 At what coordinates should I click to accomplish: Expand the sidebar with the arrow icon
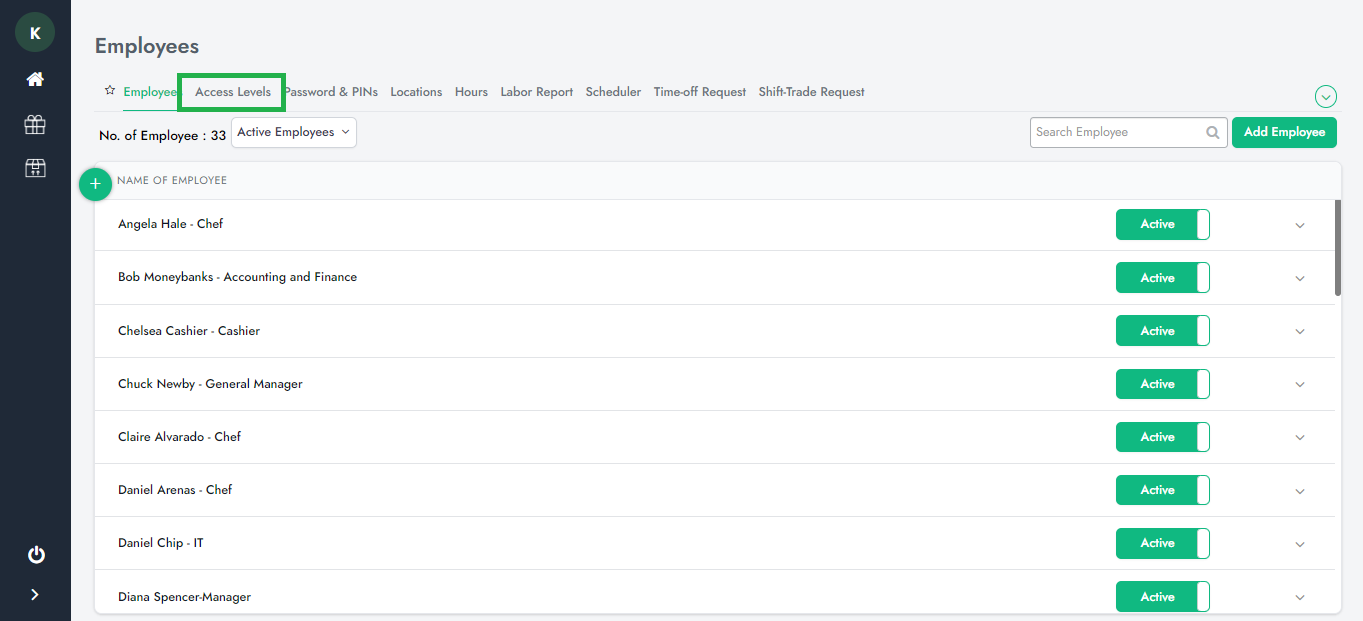point(35,595)
